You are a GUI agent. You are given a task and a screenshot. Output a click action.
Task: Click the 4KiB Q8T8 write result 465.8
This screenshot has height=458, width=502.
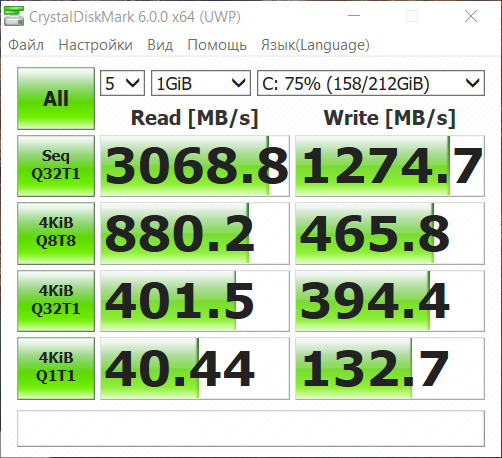coord(390,233)
